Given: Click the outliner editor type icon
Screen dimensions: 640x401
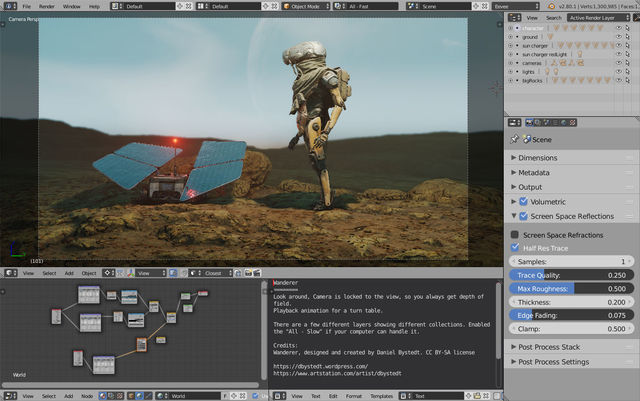Looking at the screenshot, I should coord(513,17).
